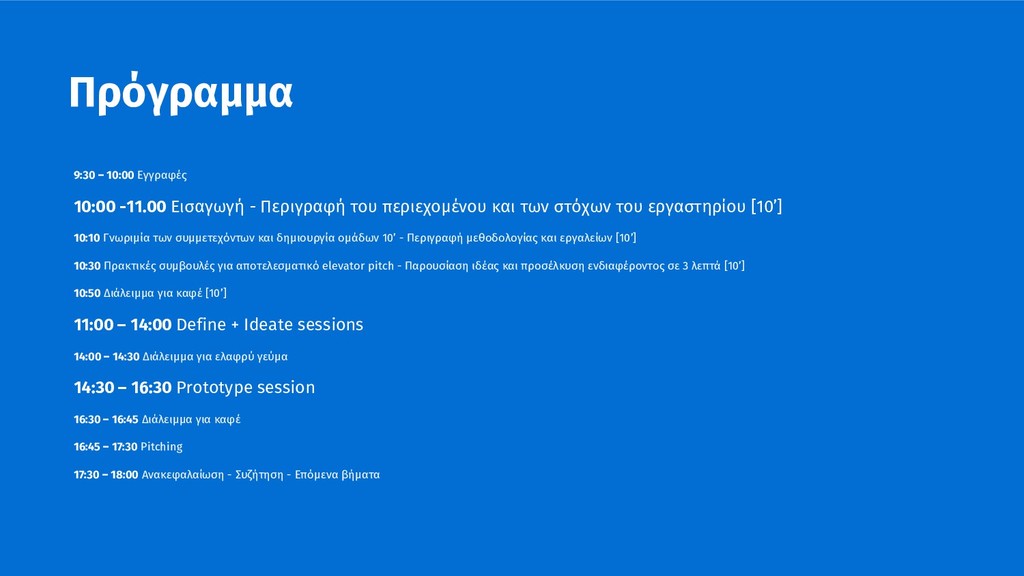Click the 16:45 – 17:30 Pitching line
This screenshot has height=576, width=1024.
(x=128, y=447)
